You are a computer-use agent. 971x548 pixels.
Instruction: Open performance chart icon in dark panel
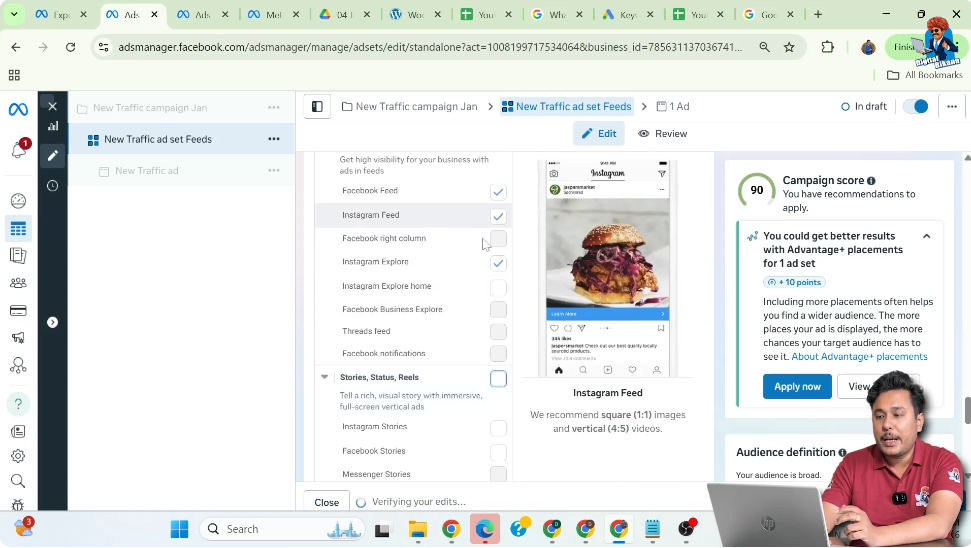[x=53, y=126]
